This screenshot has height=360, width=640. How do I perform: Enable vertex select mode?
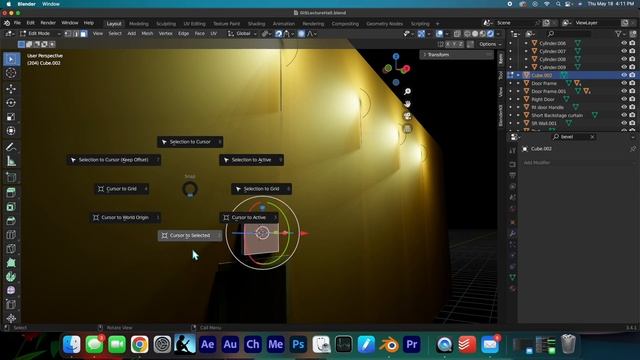68,34
